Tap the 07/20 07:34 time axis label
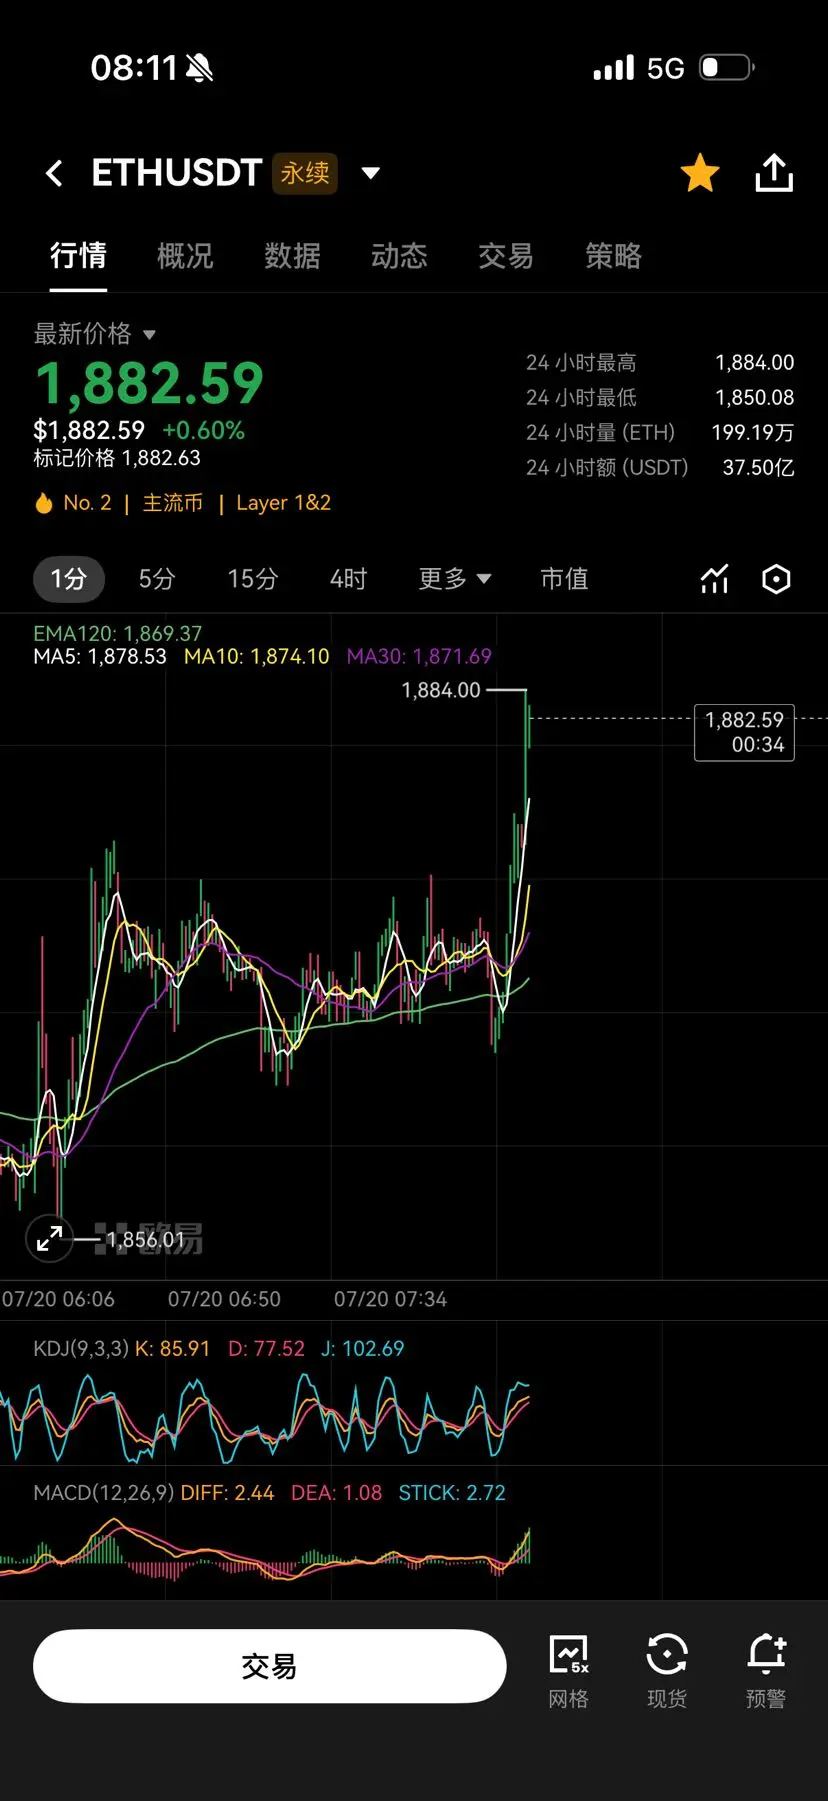Viewport: 828px width, 1801px height. coord(390,1299)
